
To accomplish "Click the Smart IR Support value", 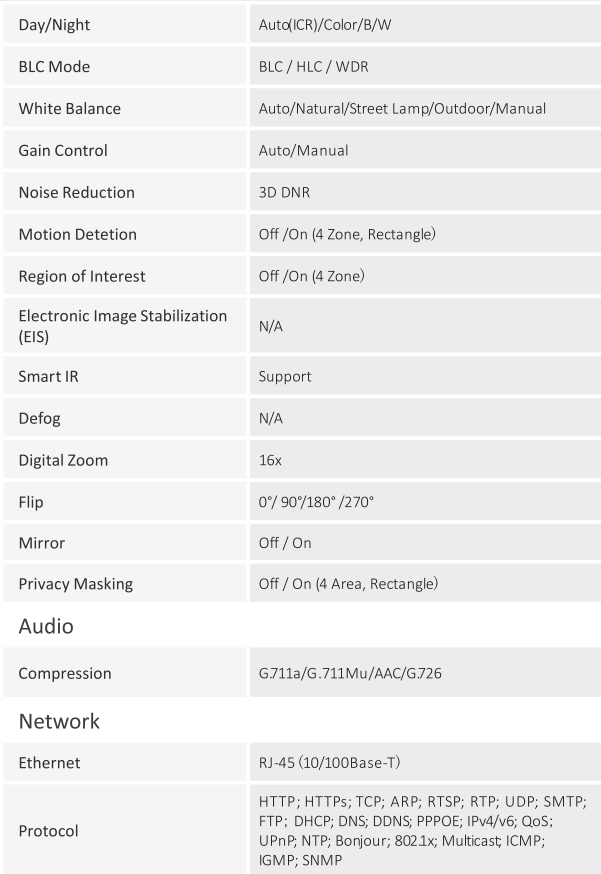I will 285,377.
